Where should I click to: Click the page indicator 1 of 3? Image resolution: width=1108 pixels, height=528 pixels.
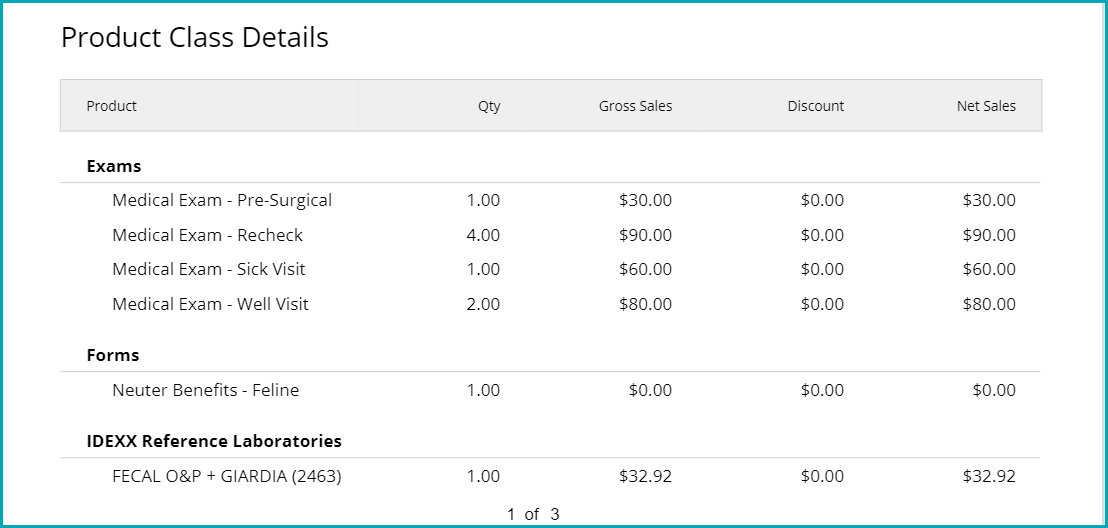click(532, 514)
